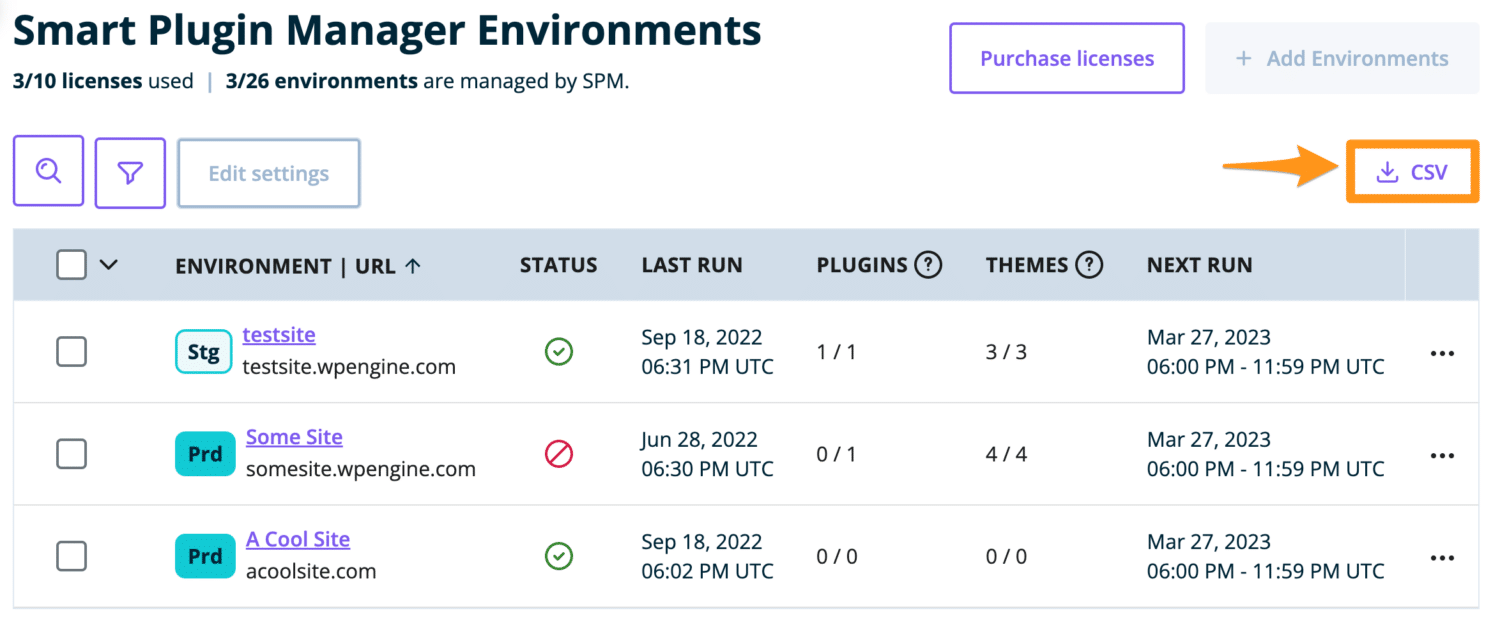Expand the bulk selection dropdown arrow
Screen dimensions: 1500x620
[110, 265]
